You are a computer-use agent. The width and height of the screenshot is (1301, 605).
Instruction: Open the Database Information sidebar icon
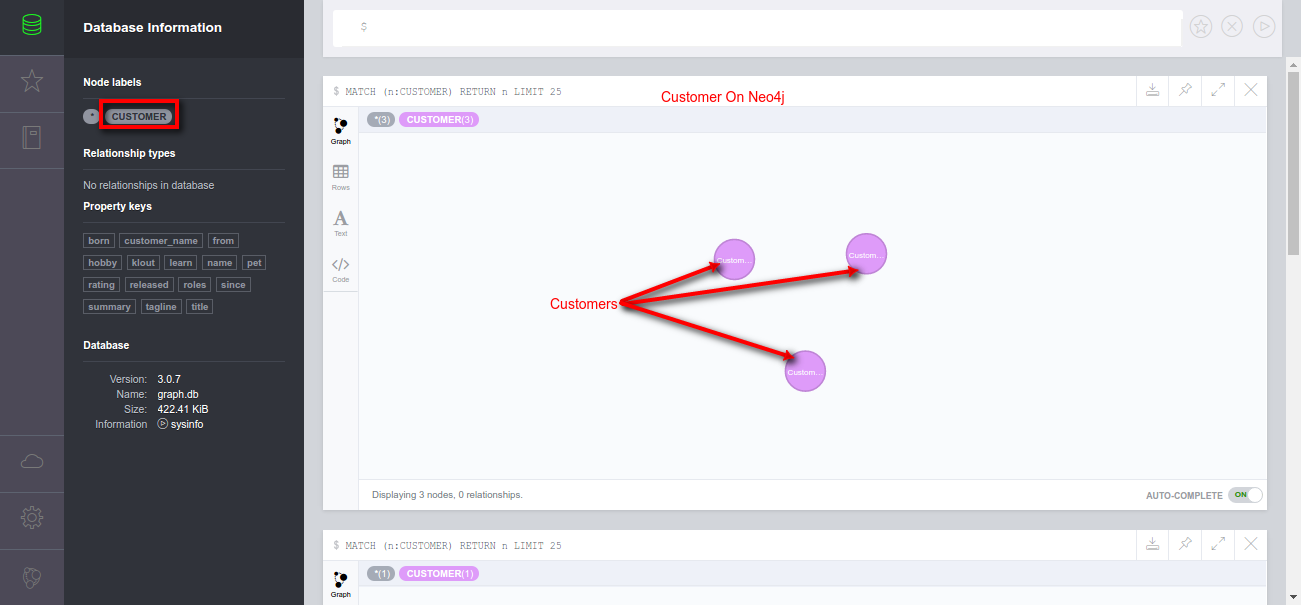[32, 27]
